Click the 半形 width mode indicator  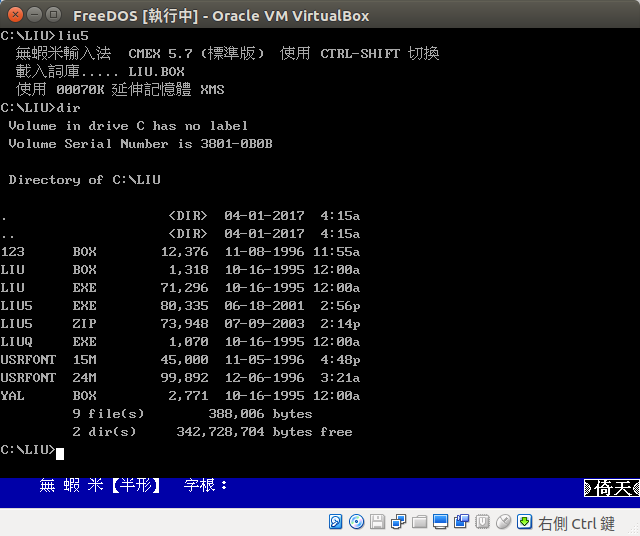pyautogui.click(x=135, y=486)
